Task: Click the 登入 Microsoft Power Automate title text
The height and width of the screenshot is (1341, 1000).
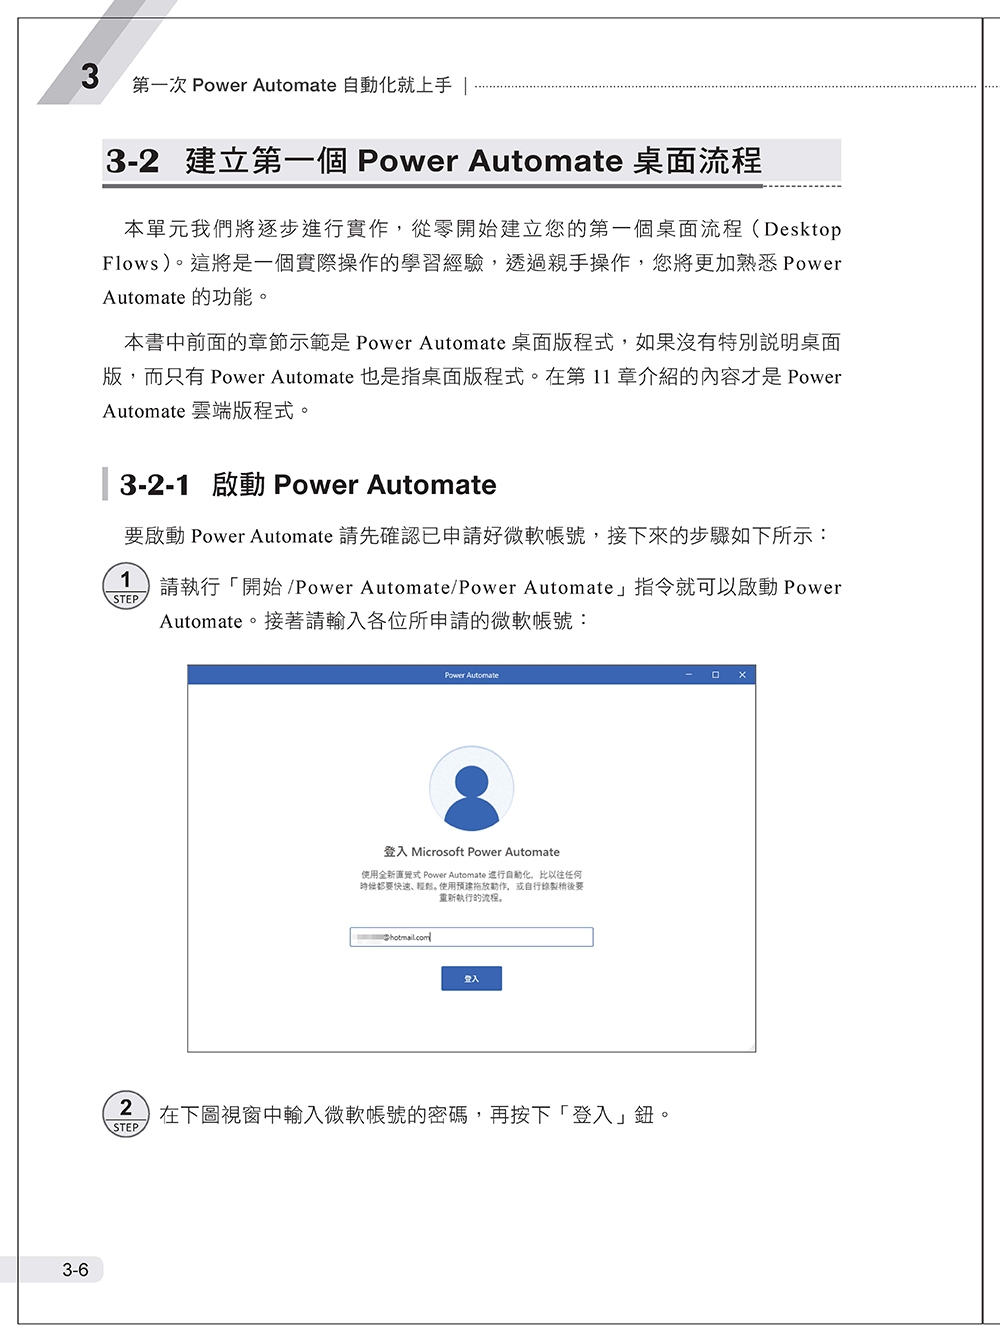Action: click(x=471, y=852)
